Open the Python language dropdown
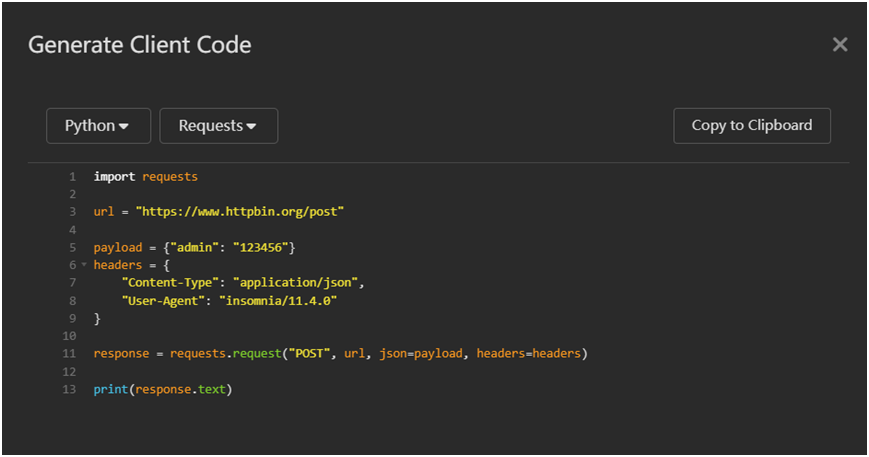The image size is (869, 457). (x=98, y=126)
